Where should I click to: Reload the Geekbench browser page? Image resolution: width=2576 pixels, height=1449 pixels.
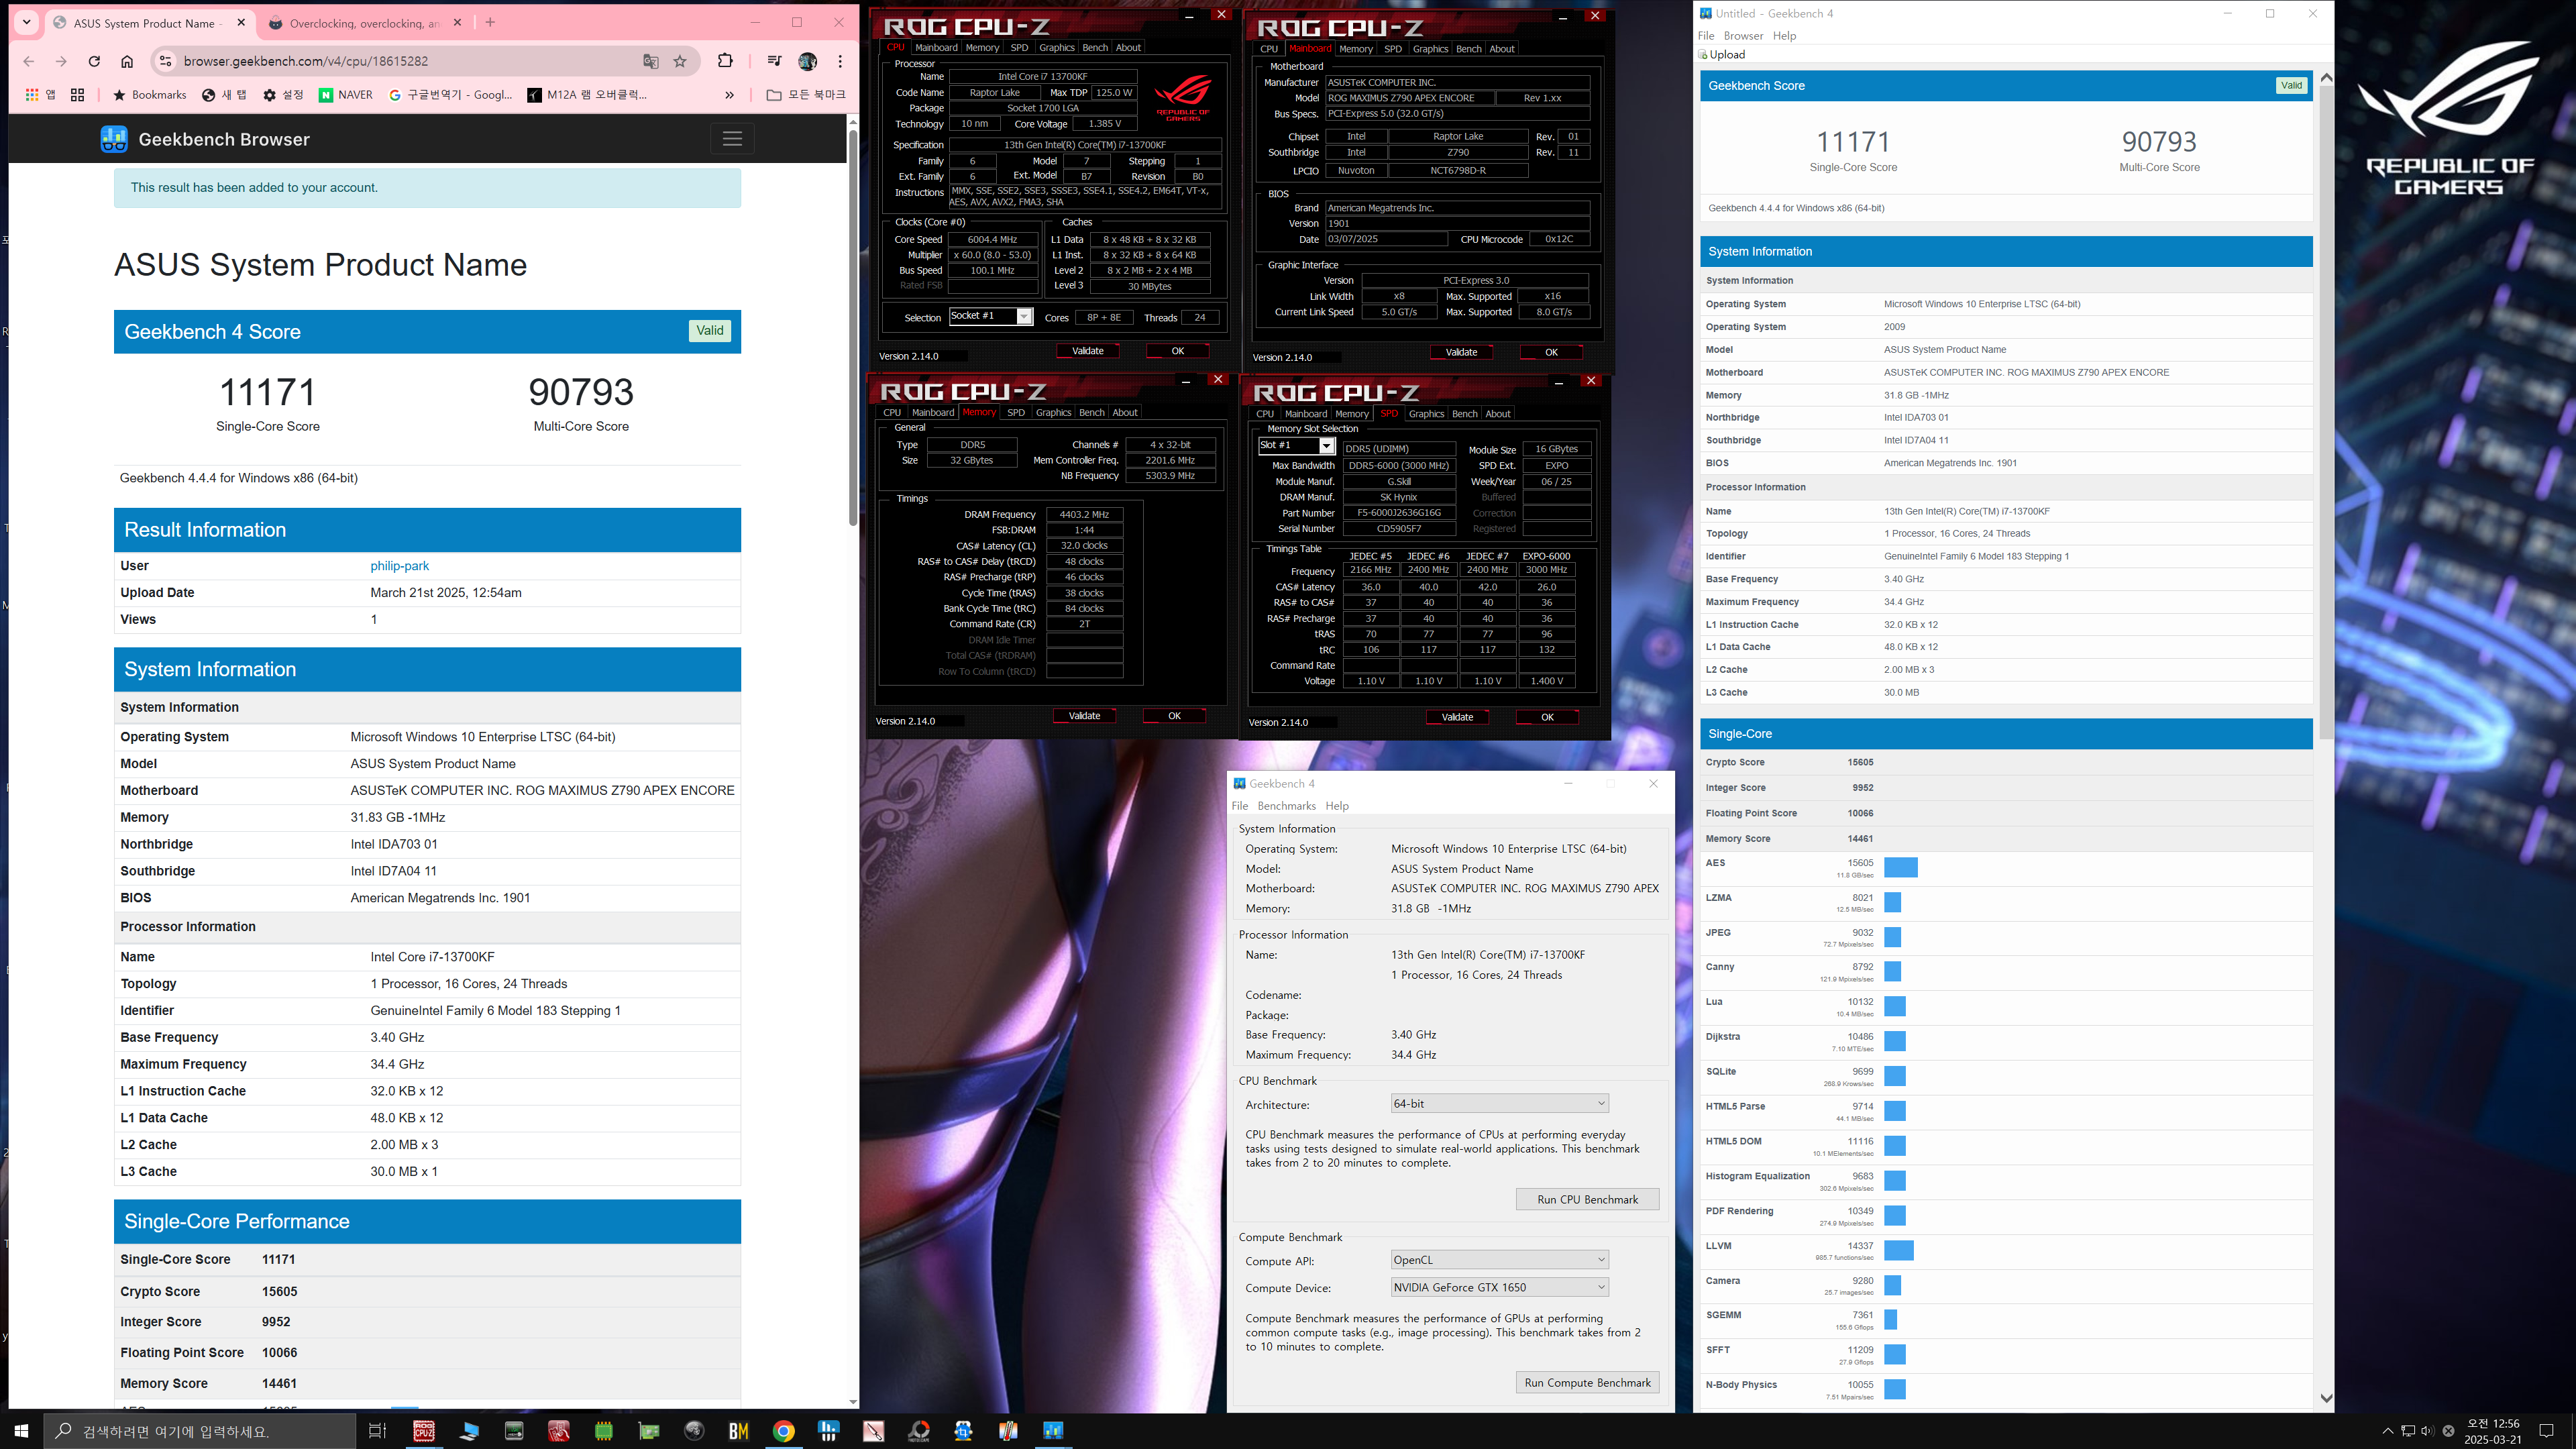coord(94,61)
